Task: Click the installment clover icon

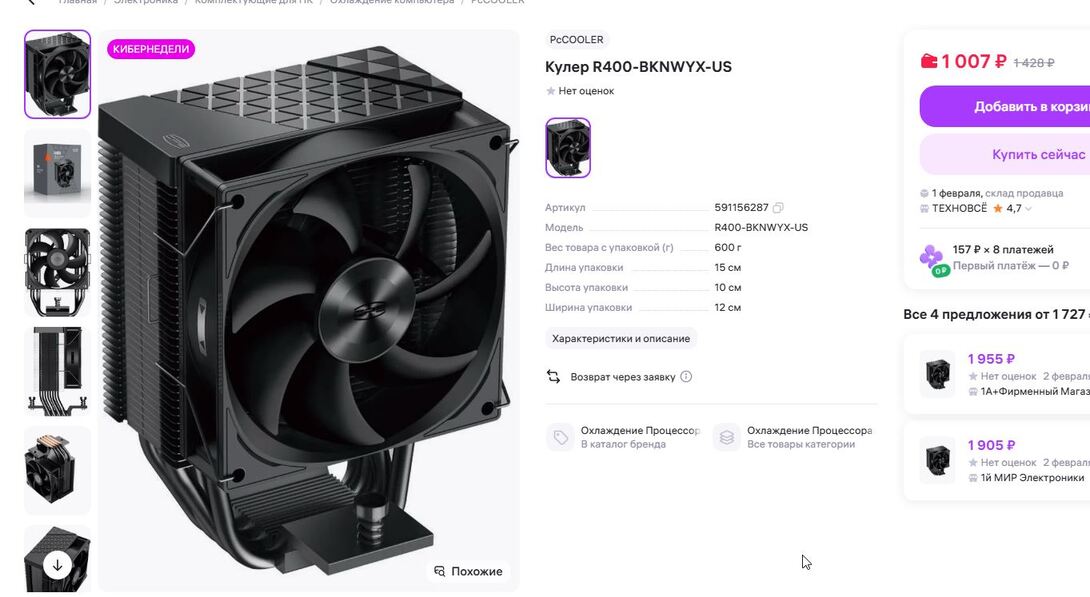Action: click(933, 259)
